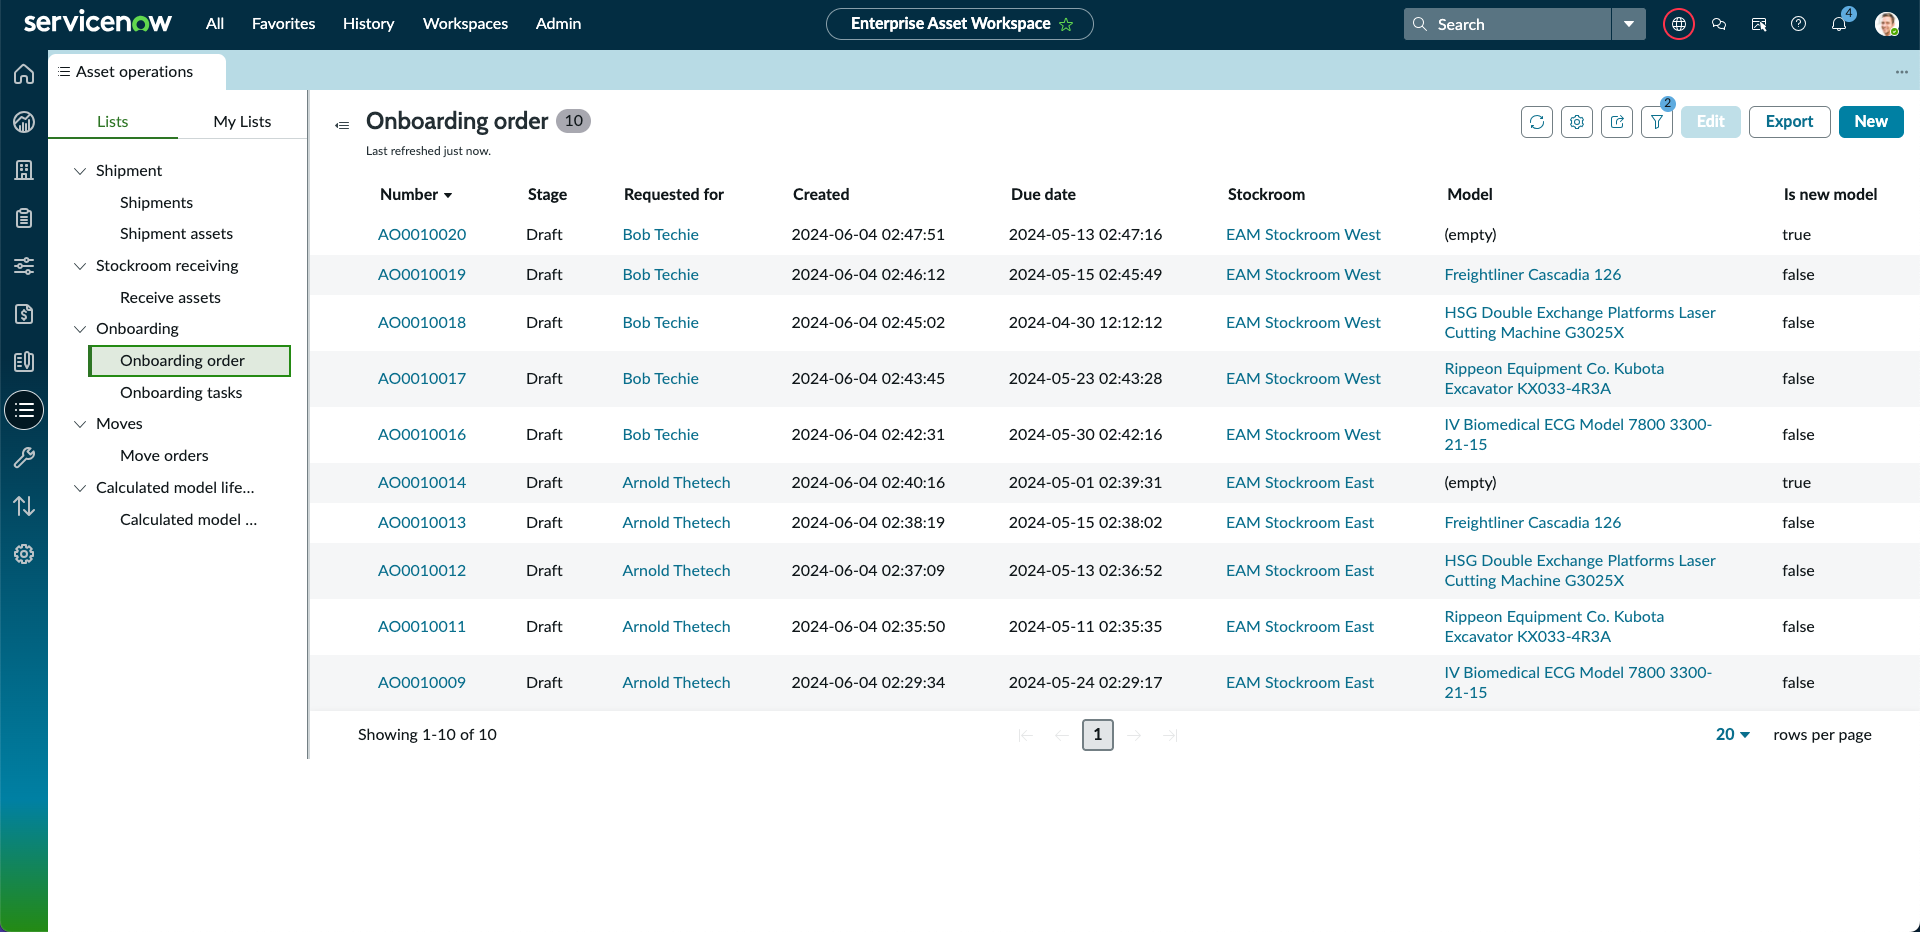Select page 1 in pagination
This screenshot has height=932, width=1920.
[1097, 735]
